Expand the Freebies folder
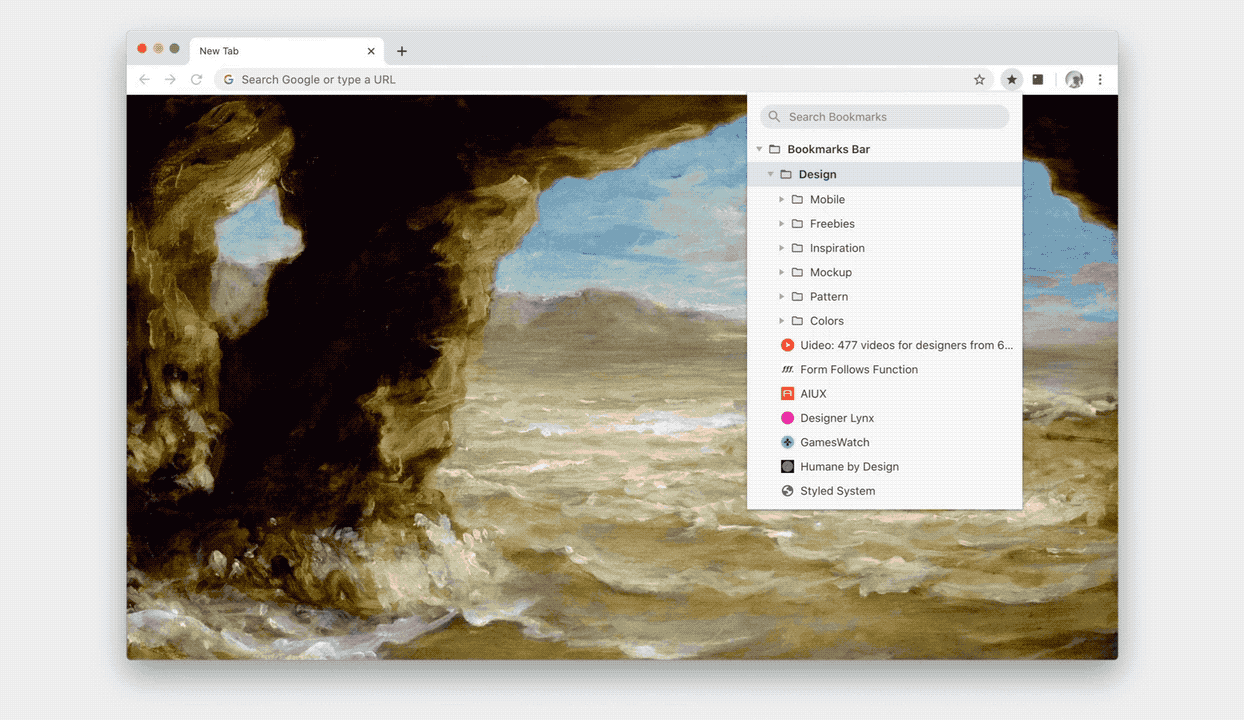 coord(782,224)
